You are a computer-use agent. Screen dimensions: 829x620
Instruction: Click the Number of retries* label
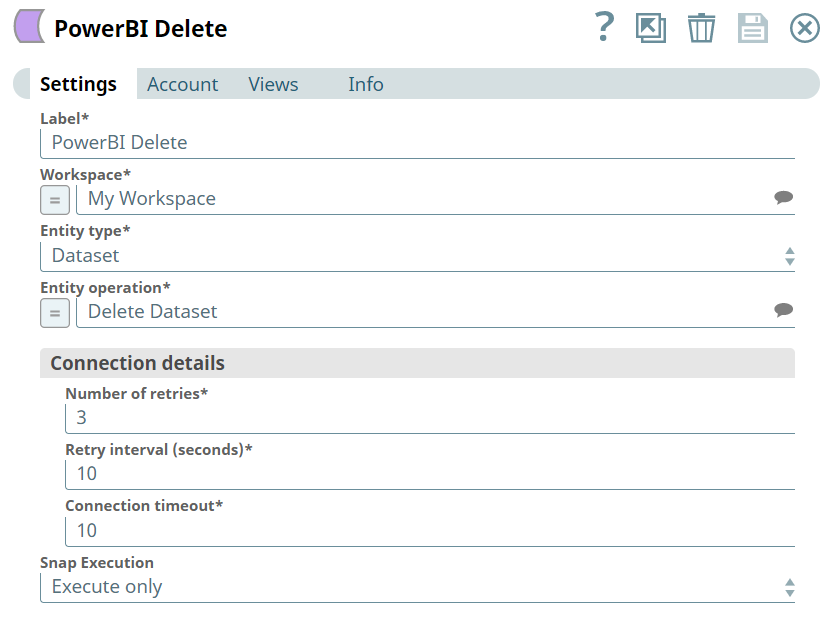136,394
